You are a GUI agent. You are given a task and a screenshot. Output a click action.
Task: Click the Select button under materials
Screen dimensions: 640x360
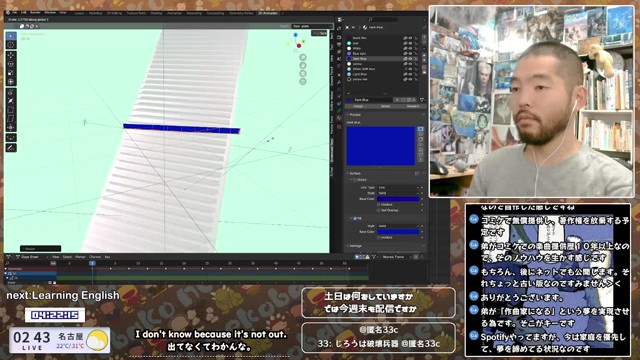click(385, 106)
